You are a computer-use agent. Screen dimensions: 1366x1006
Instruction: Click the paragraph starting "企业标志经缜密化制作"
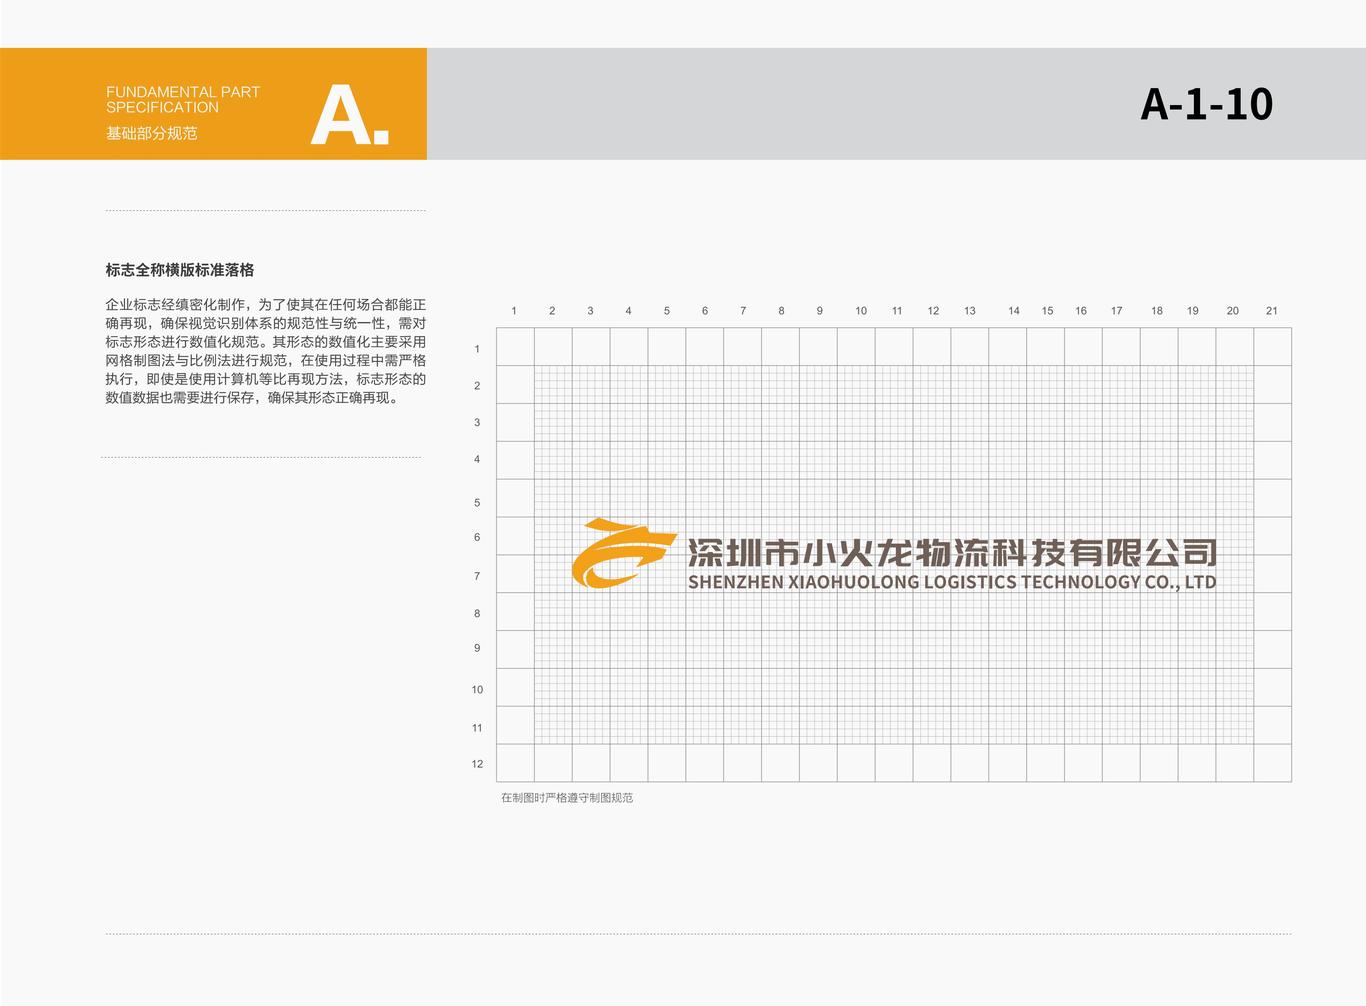266,351
